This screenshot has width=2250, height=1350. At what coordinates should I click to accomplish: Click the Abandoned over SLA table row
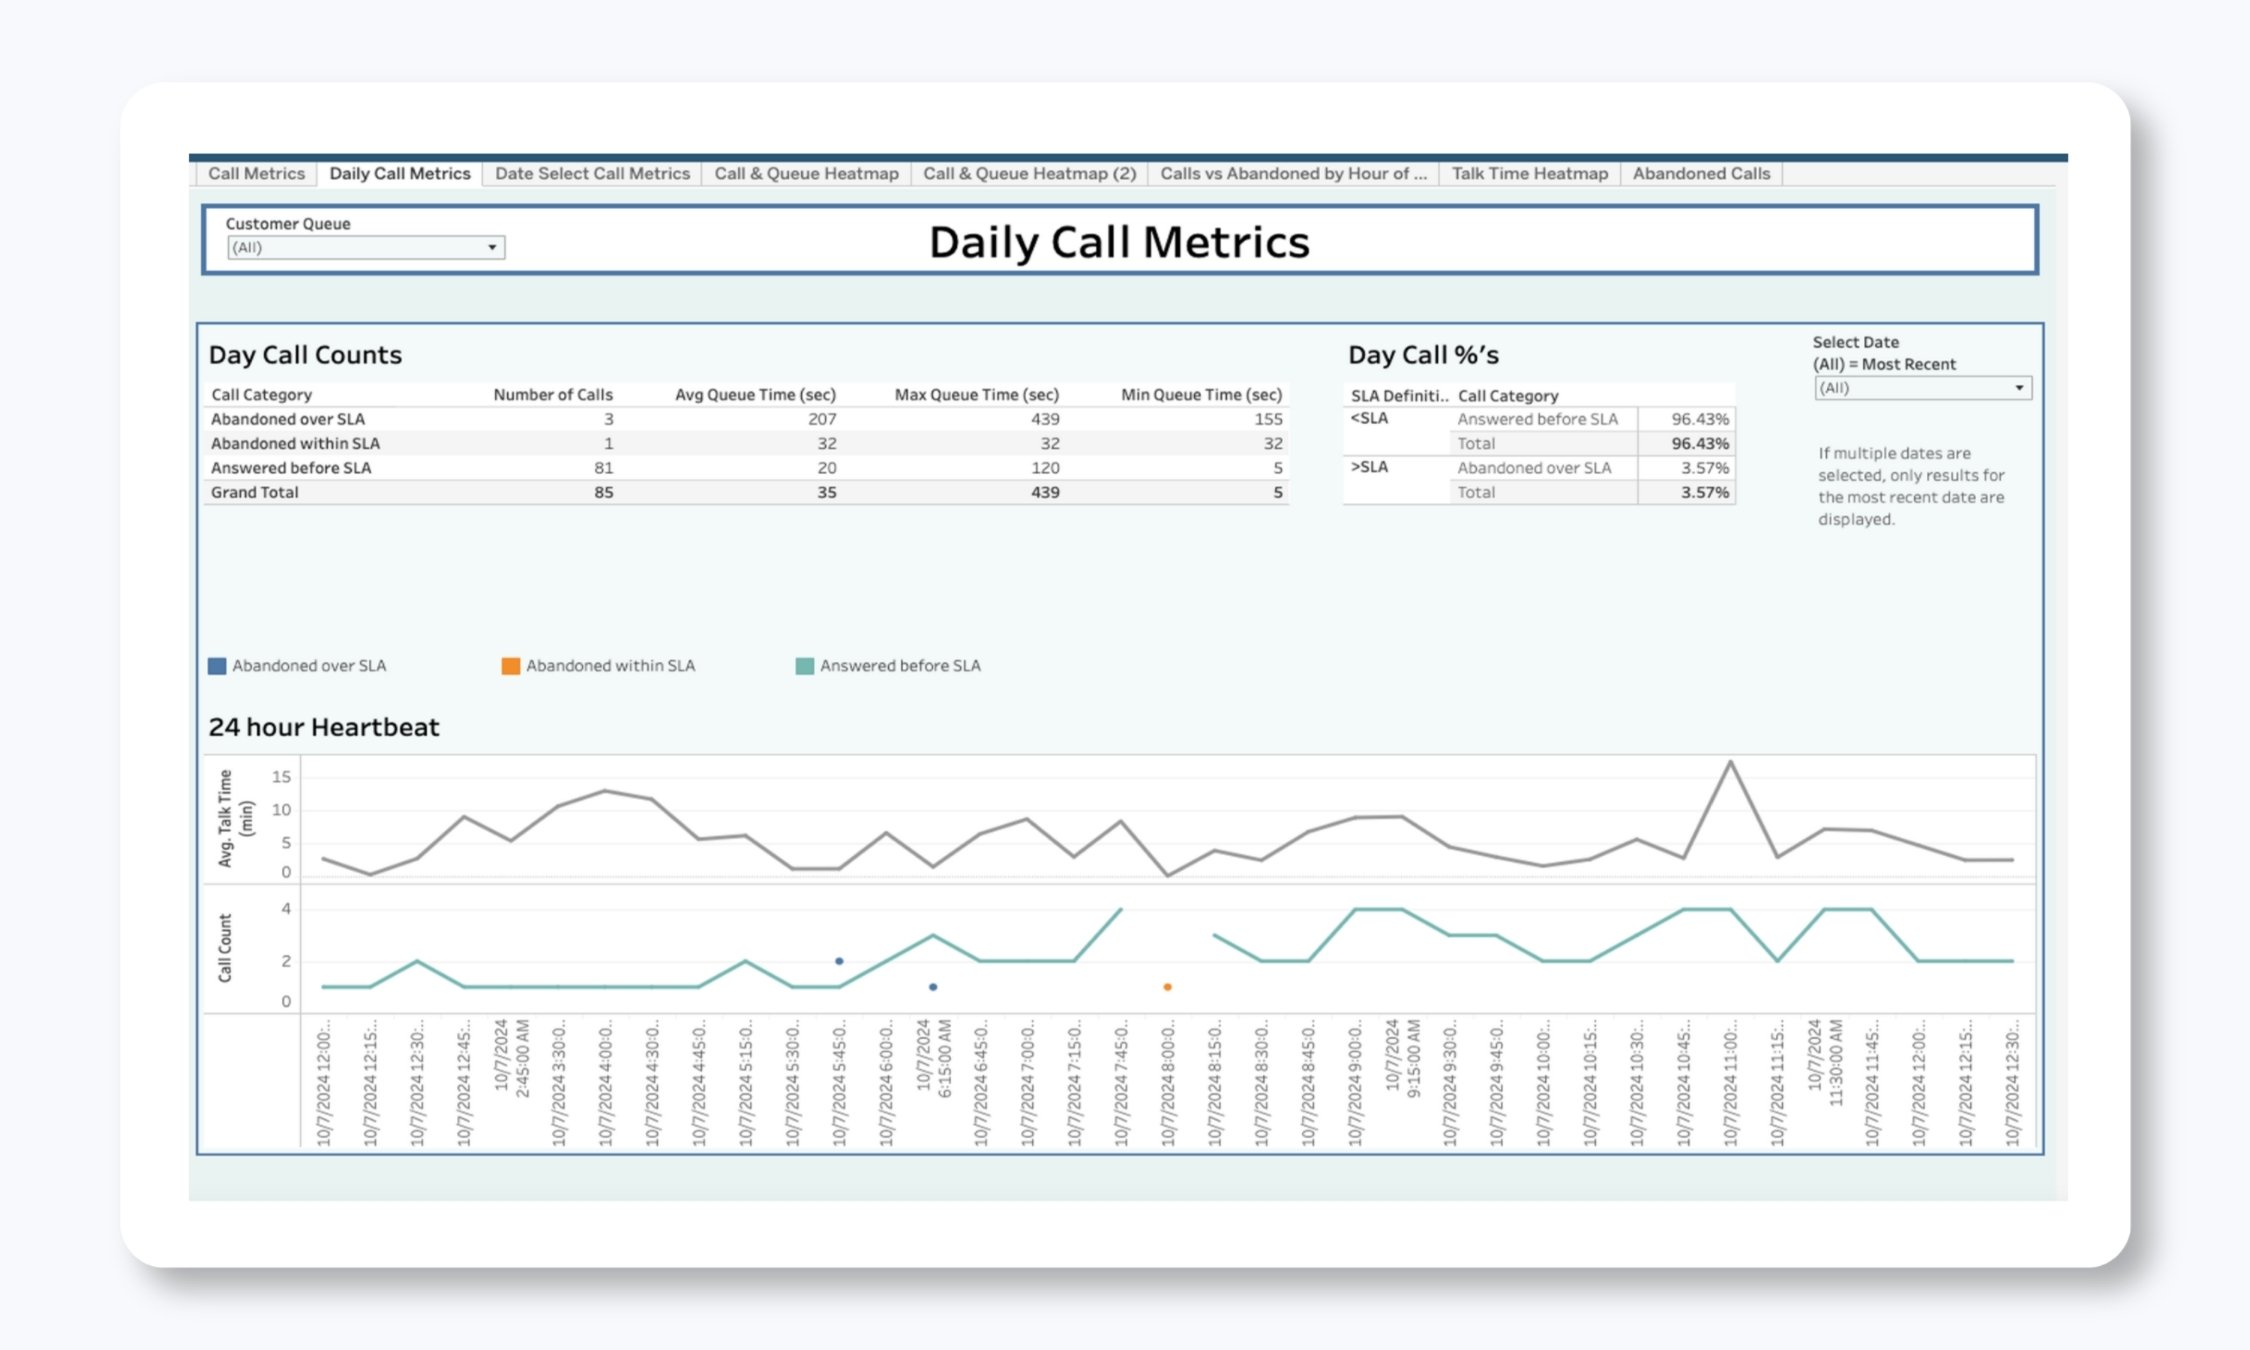pyautogui.click(x=289, y=419)
